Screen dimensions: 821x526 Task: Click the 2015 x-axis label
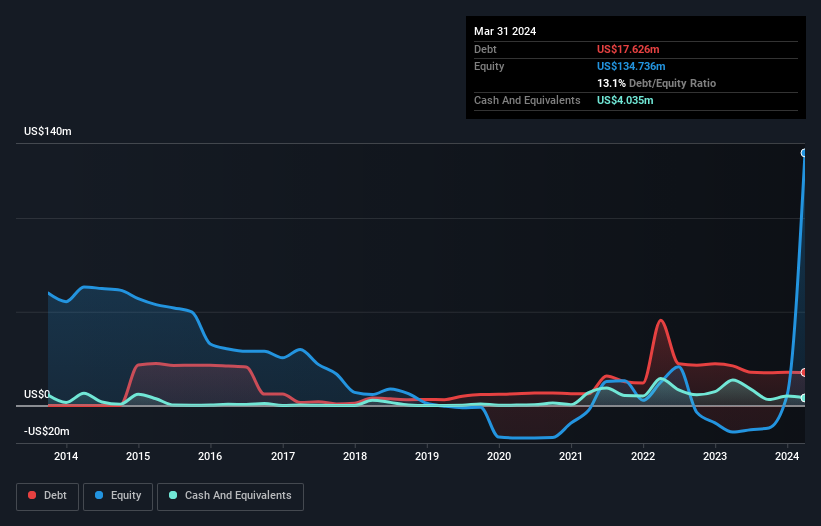point(138,456)
